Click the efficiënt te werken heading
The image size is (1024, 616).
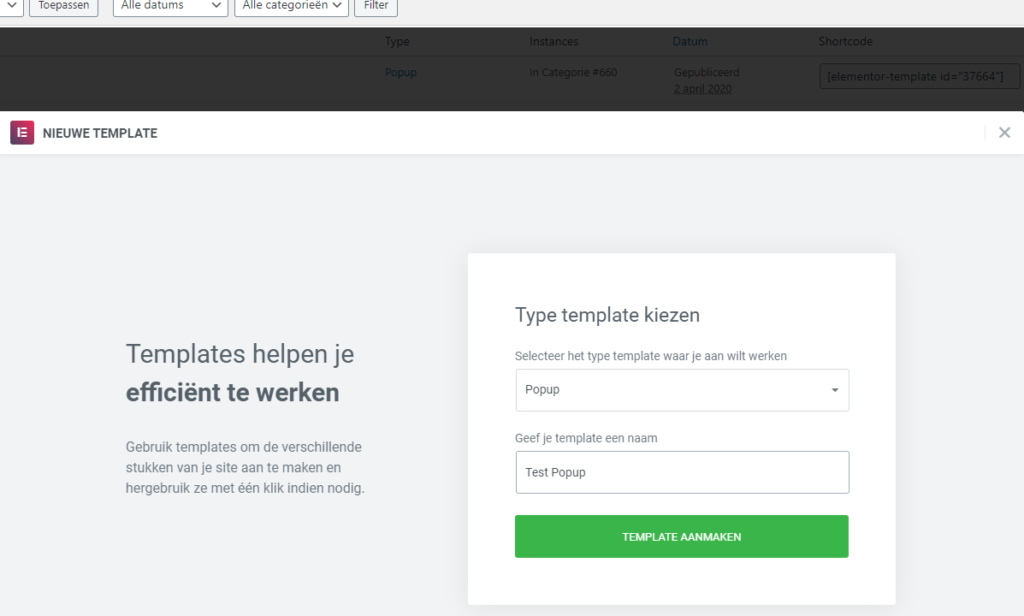tap(232, 393)
